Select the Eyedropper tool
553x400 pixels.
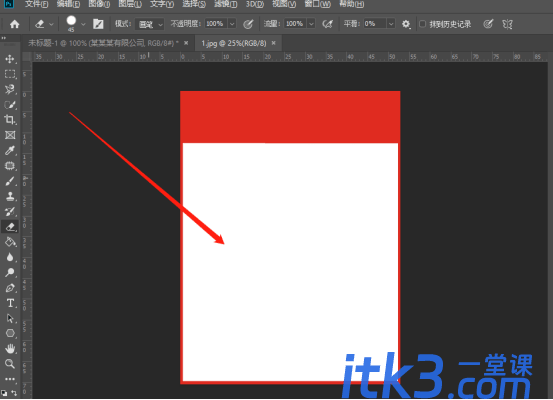pyautogui.click(x=10, y=151)
